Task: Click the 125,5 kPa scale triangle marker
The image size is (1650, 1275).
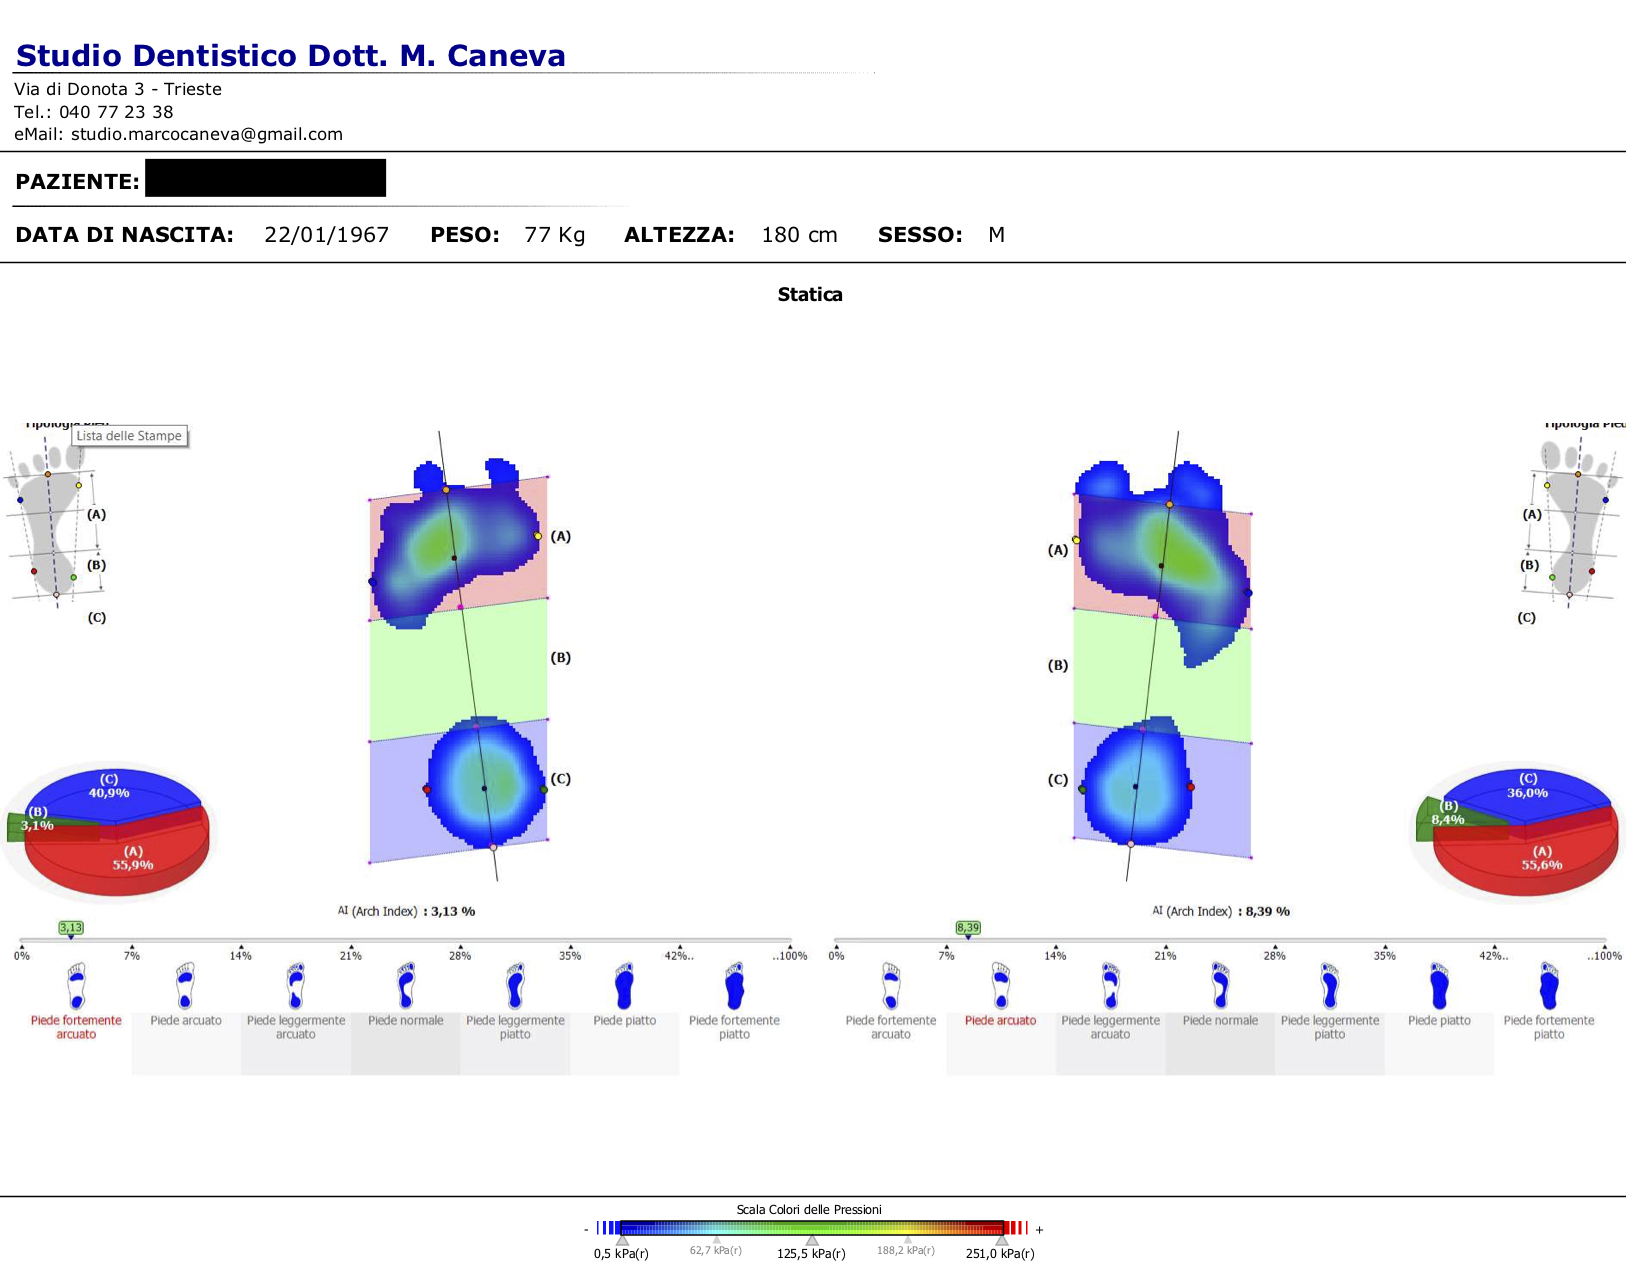Action: tap(812, 1240)
